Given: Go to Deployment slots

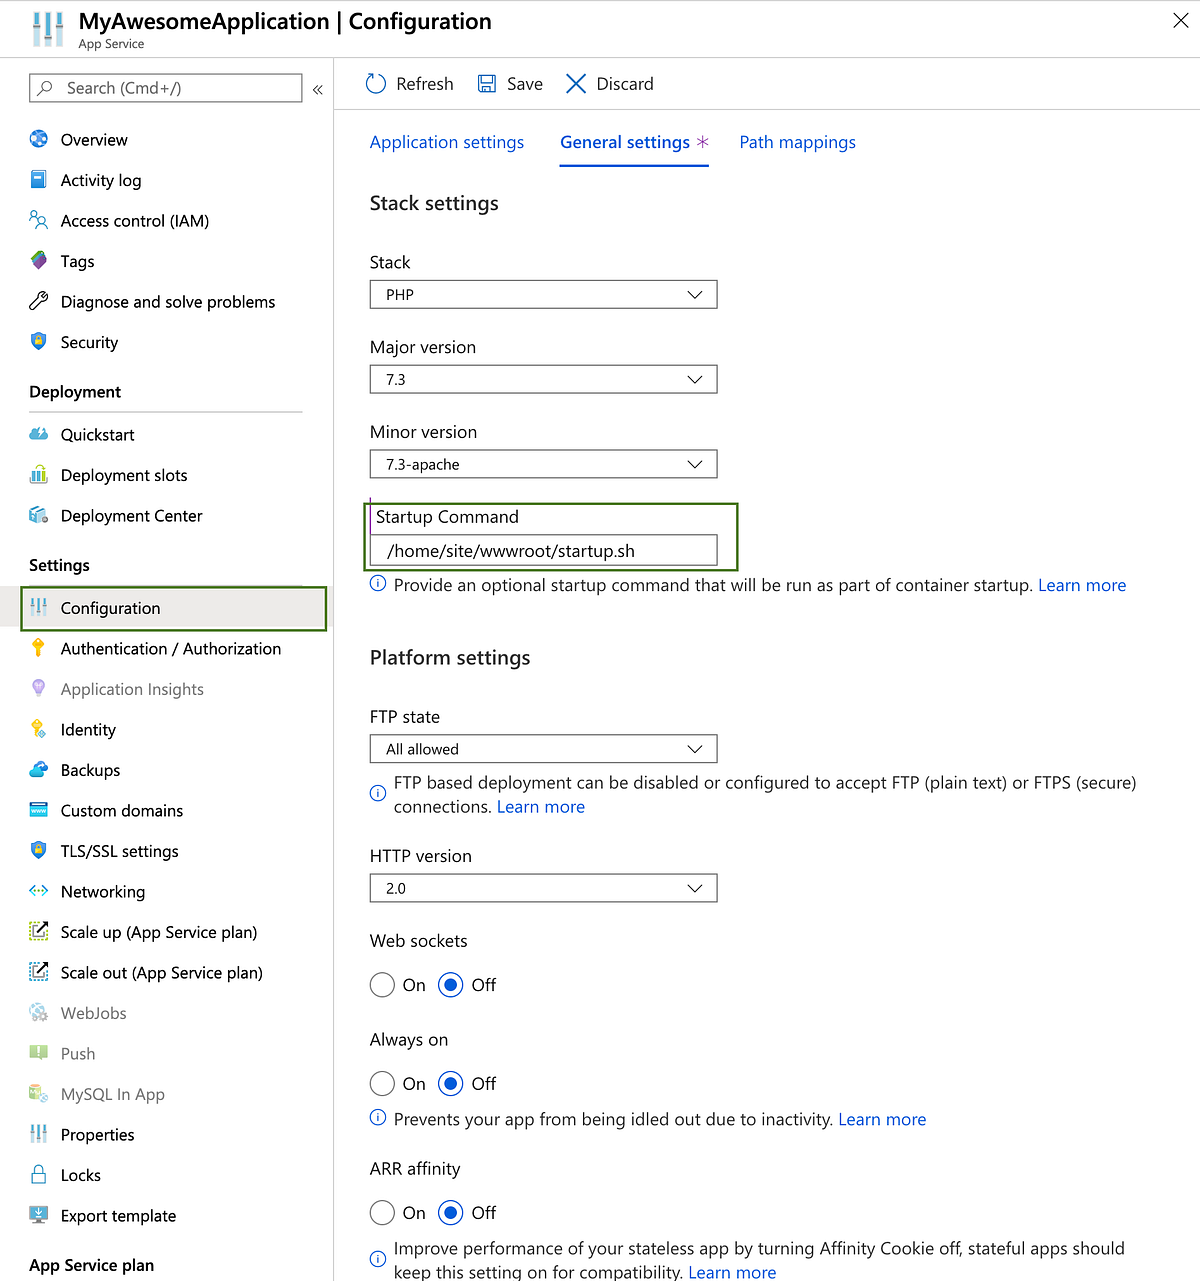Looking at the screenshot, I should click(x=123, y=475).
